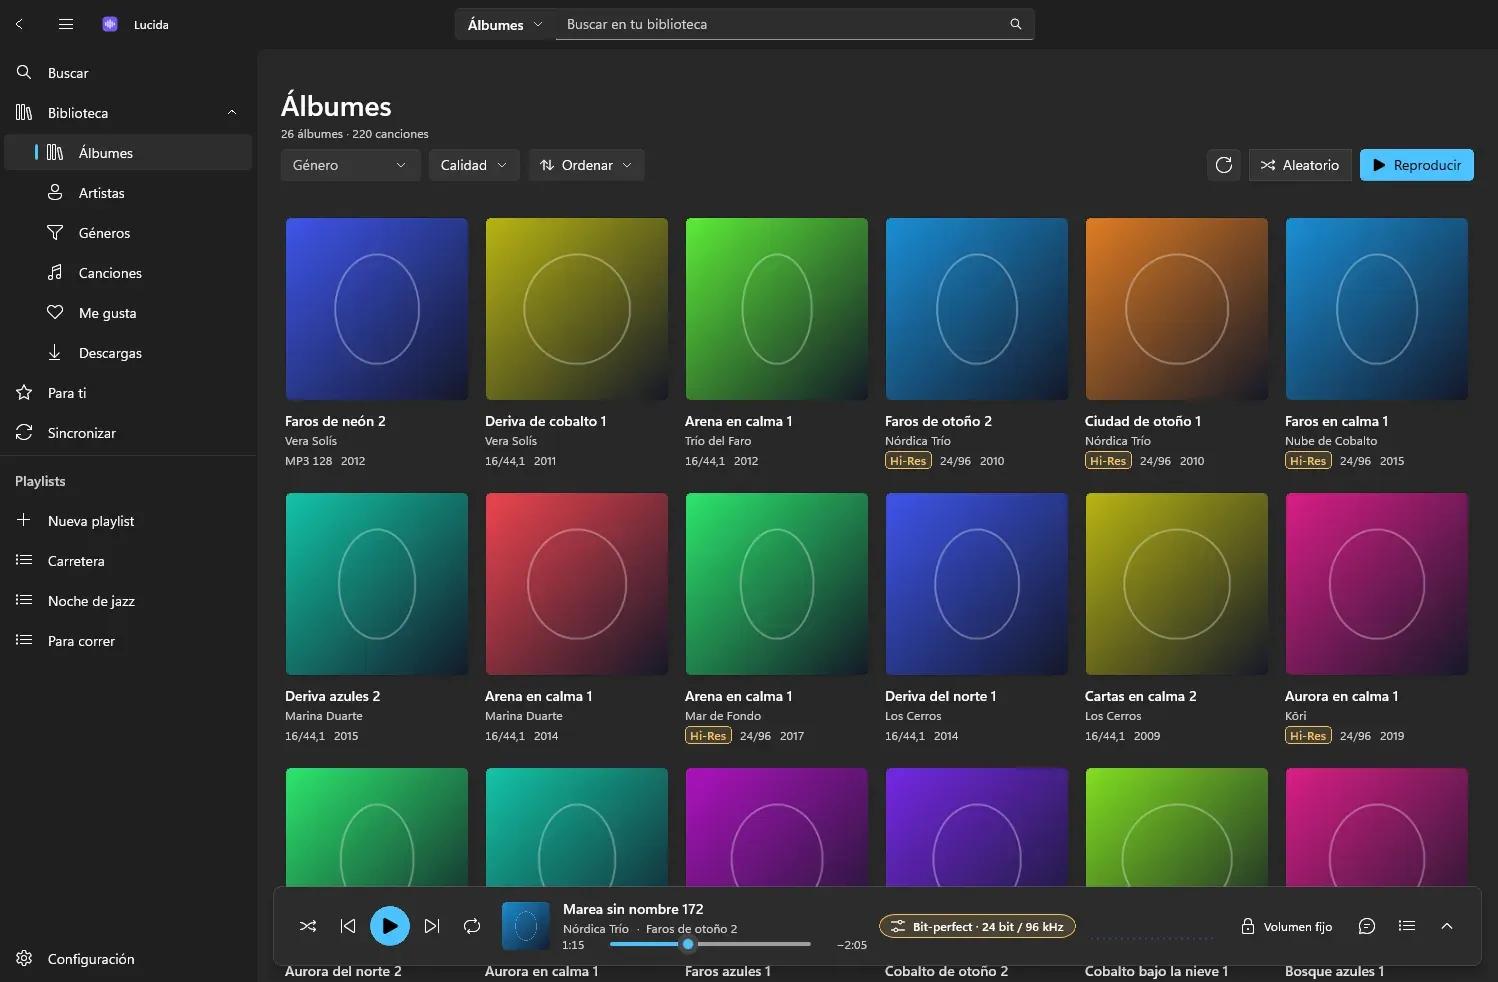Collapse the Biblioteca section chevron
The height and width of the screenshot is (982, 1498).
point(232,113)
